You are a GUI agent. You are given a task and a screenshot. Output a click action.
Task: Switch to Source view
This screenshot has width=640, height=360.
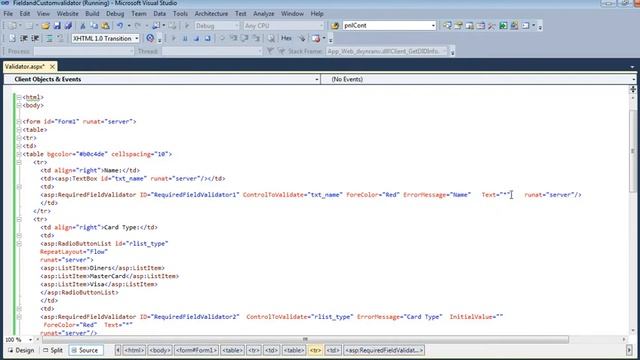[x=85, y=350]
